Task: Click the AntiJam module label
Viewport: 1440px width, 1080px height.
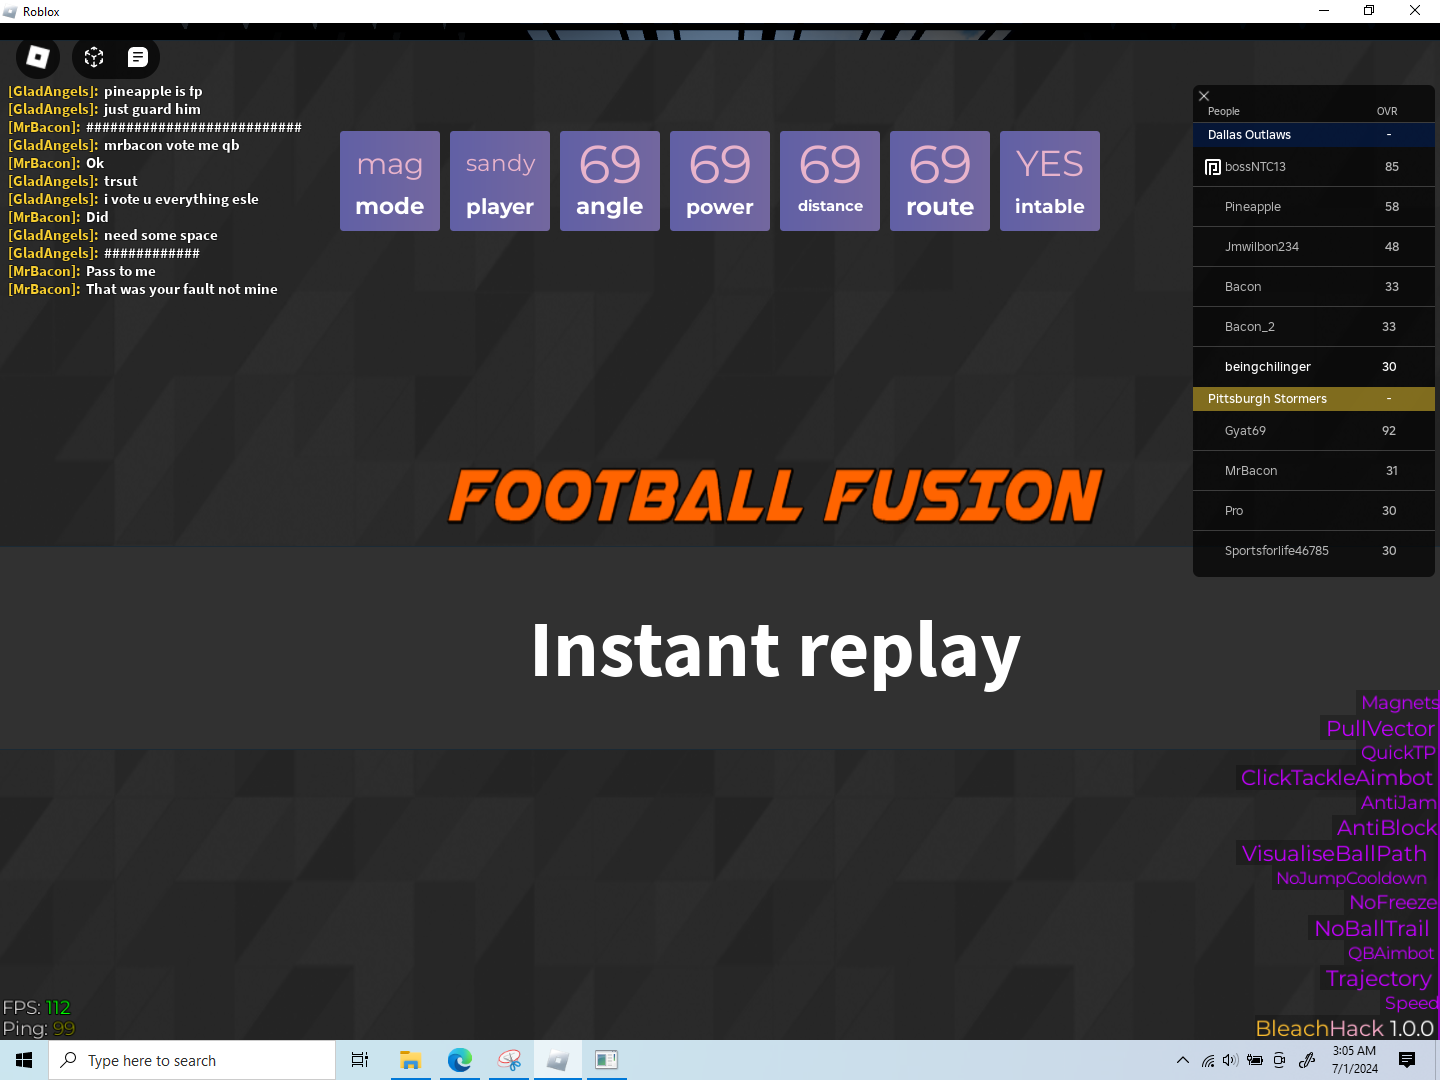Action: click(x=1398, y=803)
